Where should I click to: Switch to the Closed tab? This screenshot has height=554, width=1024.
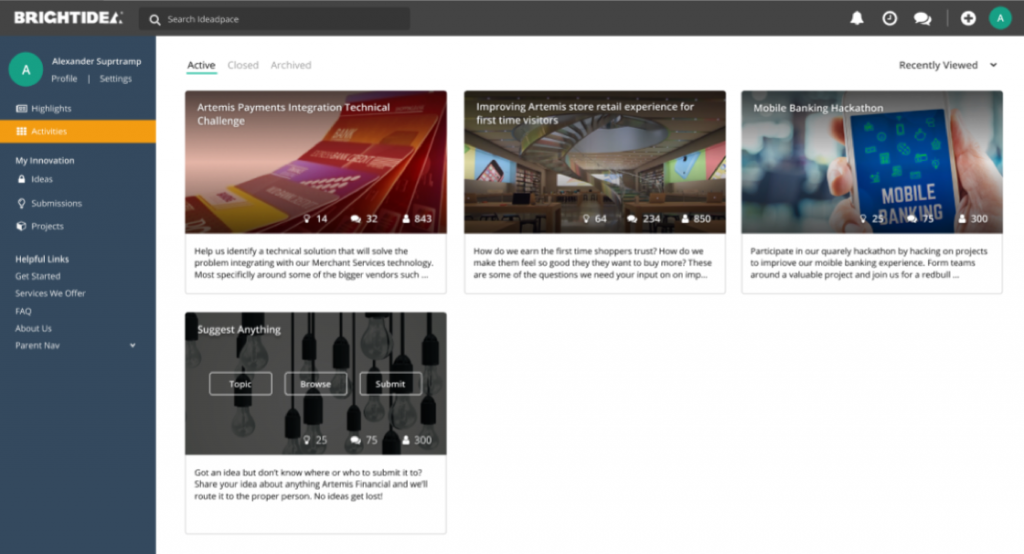coord(243,65)
